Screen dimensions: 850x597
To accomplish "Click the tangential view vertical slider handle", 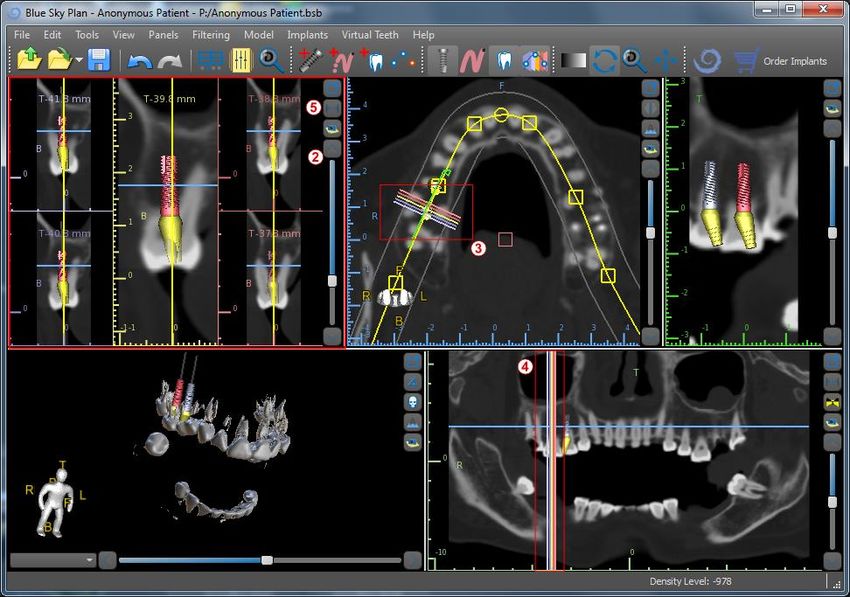I will tap(832, 233).
